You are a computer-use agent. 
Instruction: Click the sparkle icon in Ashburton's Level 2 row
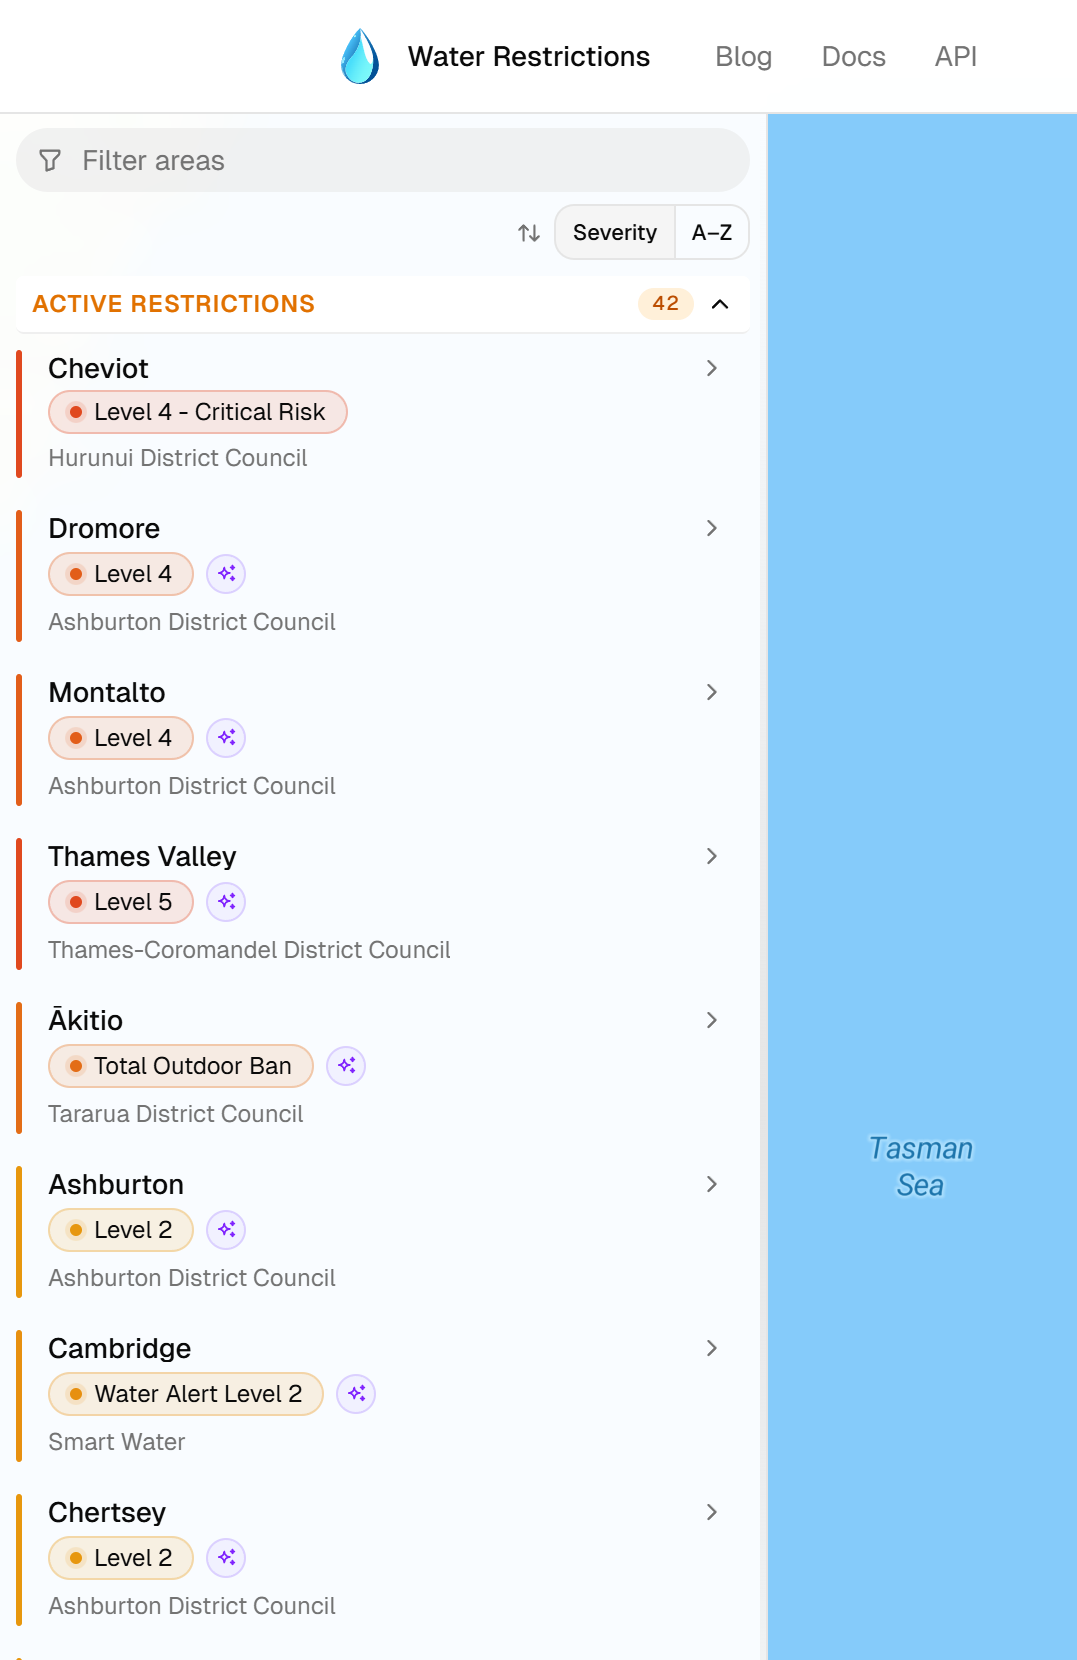click(226, 1230)
